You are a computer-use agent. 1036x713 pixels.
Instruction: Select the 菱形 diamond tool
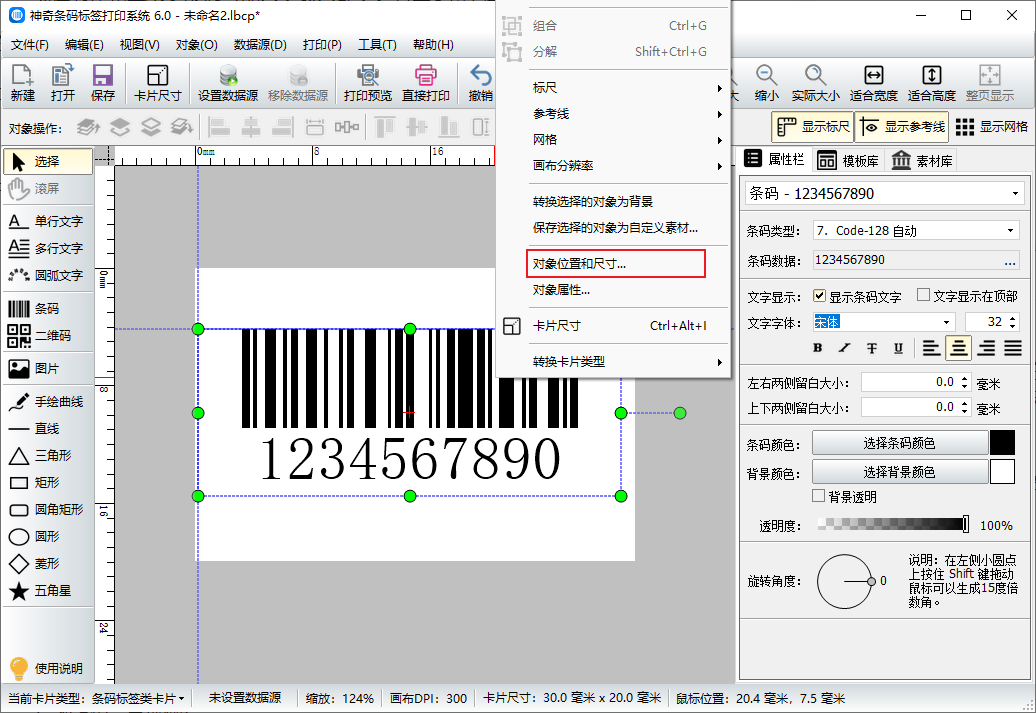tap(48, 564)
